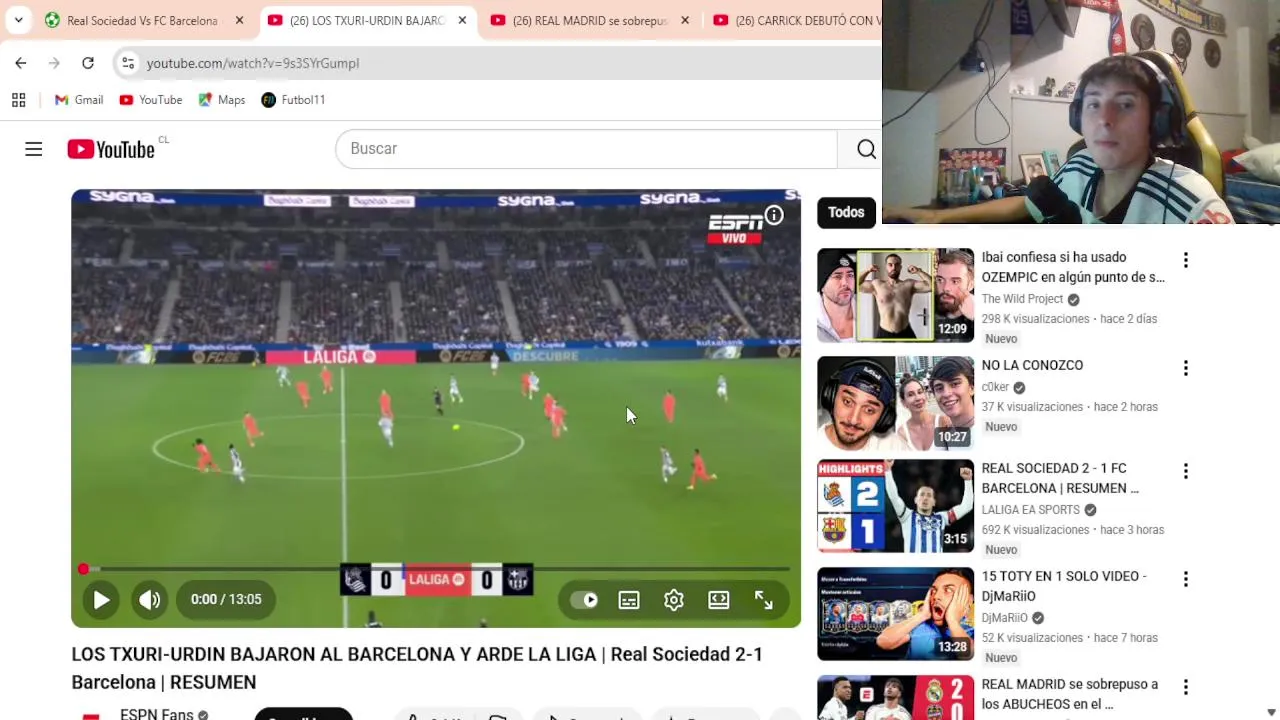Go back to the previous page

tap(21, 63)
